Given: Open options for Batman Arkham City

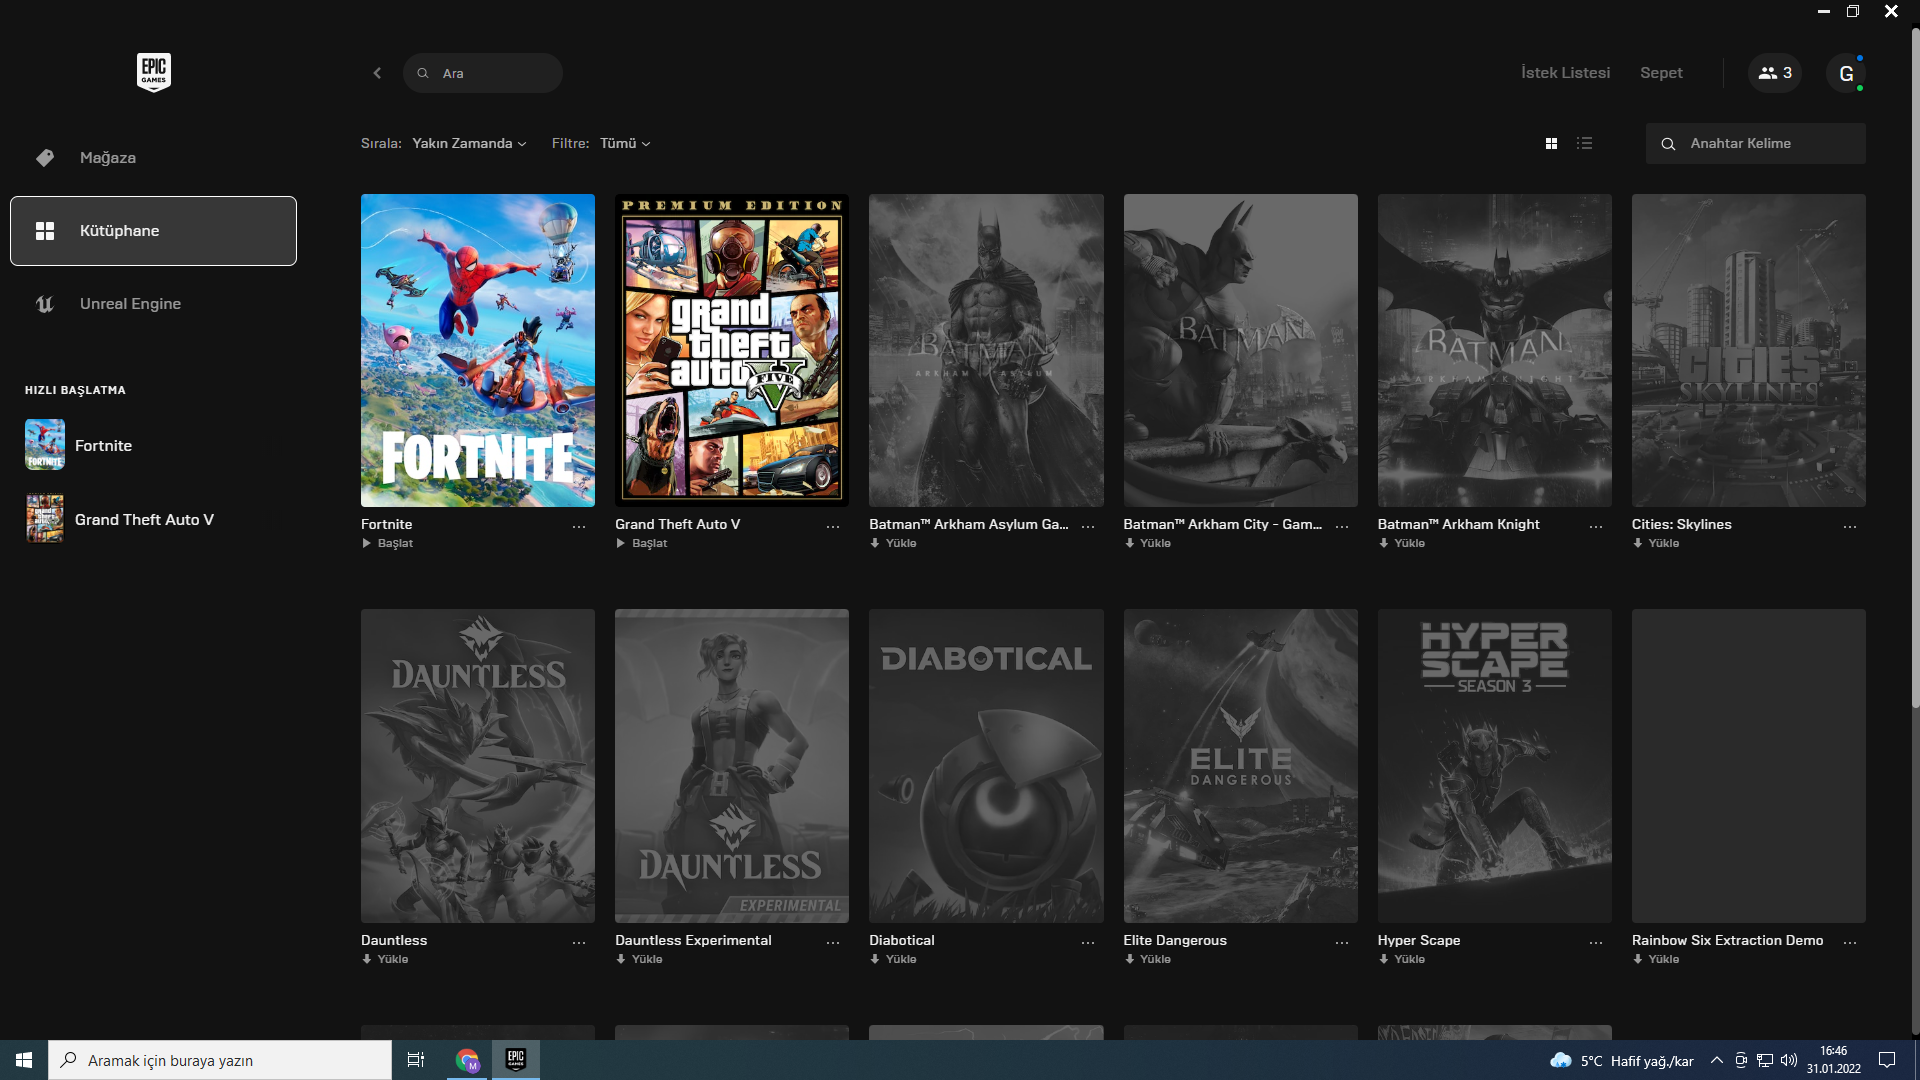Looking at the screenshot, I should point(1342,526).
